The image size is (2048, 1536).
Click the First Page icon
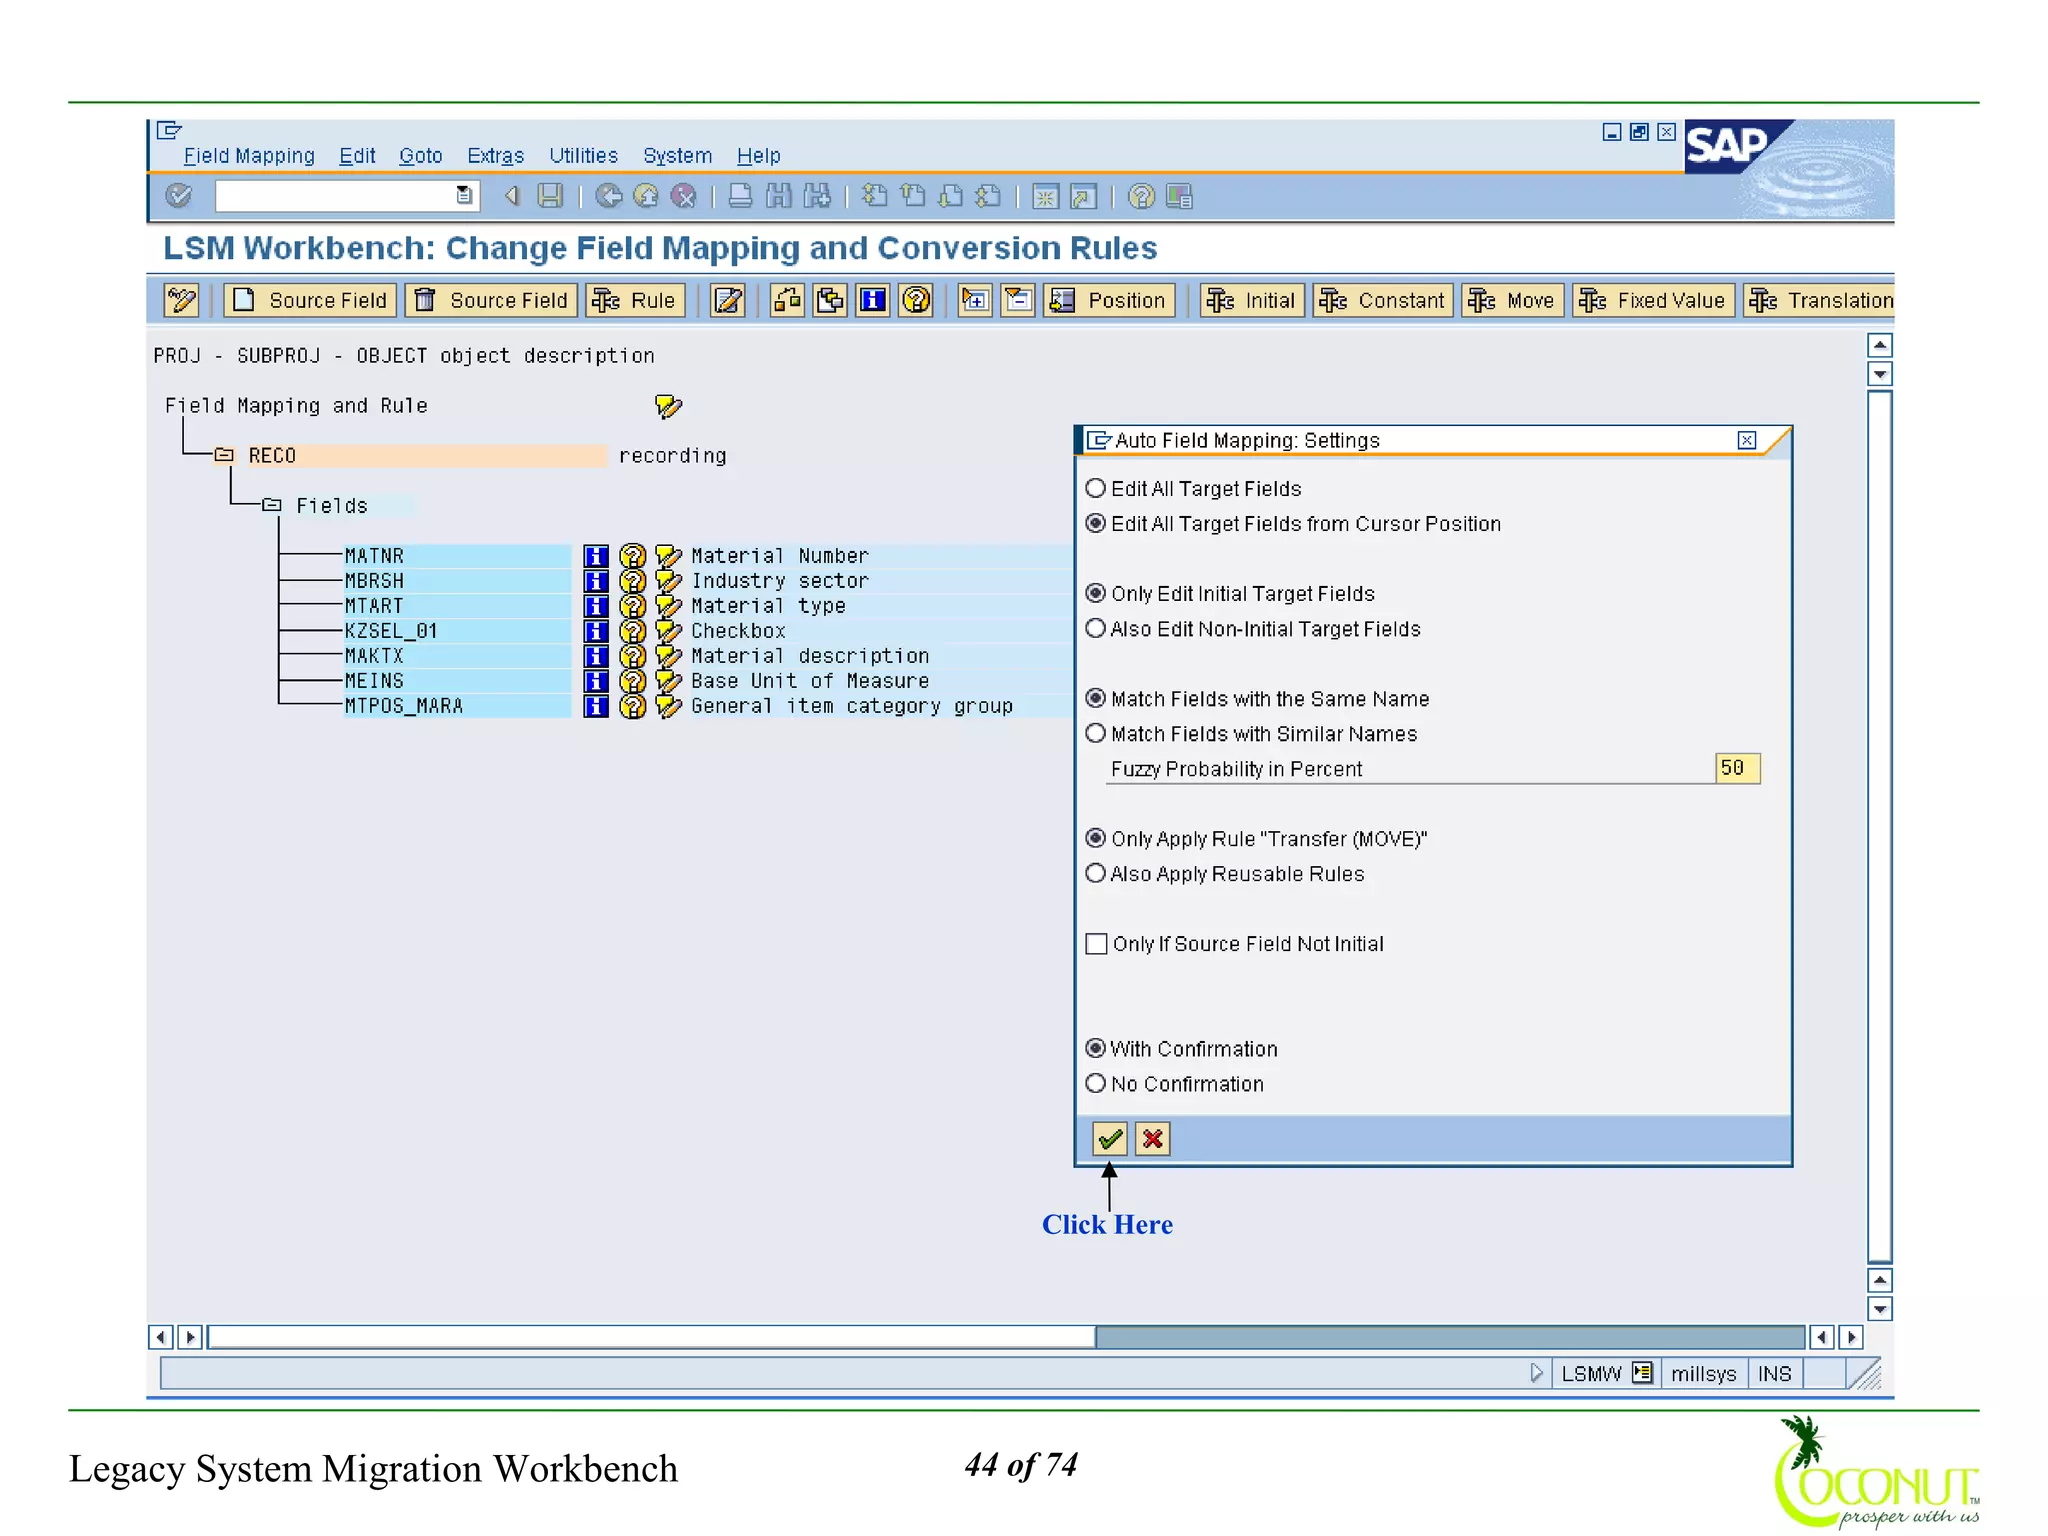pyautogui.click(x=874, y=196)
